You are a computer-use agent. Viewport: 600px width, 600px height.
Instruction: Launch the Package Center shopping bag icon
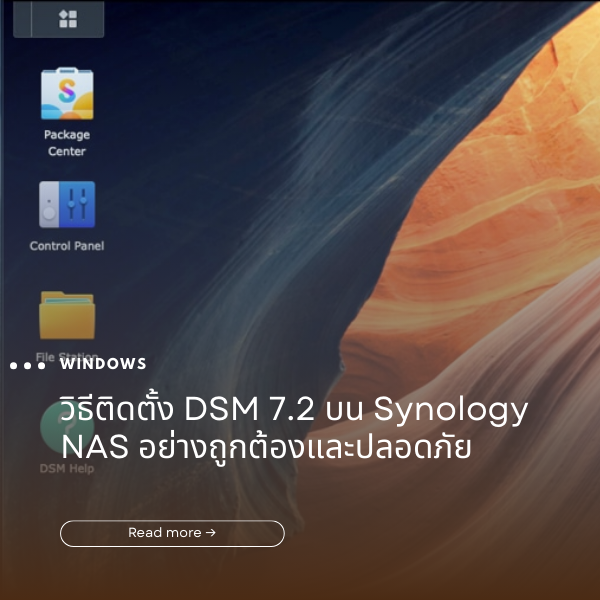(67, 94)
